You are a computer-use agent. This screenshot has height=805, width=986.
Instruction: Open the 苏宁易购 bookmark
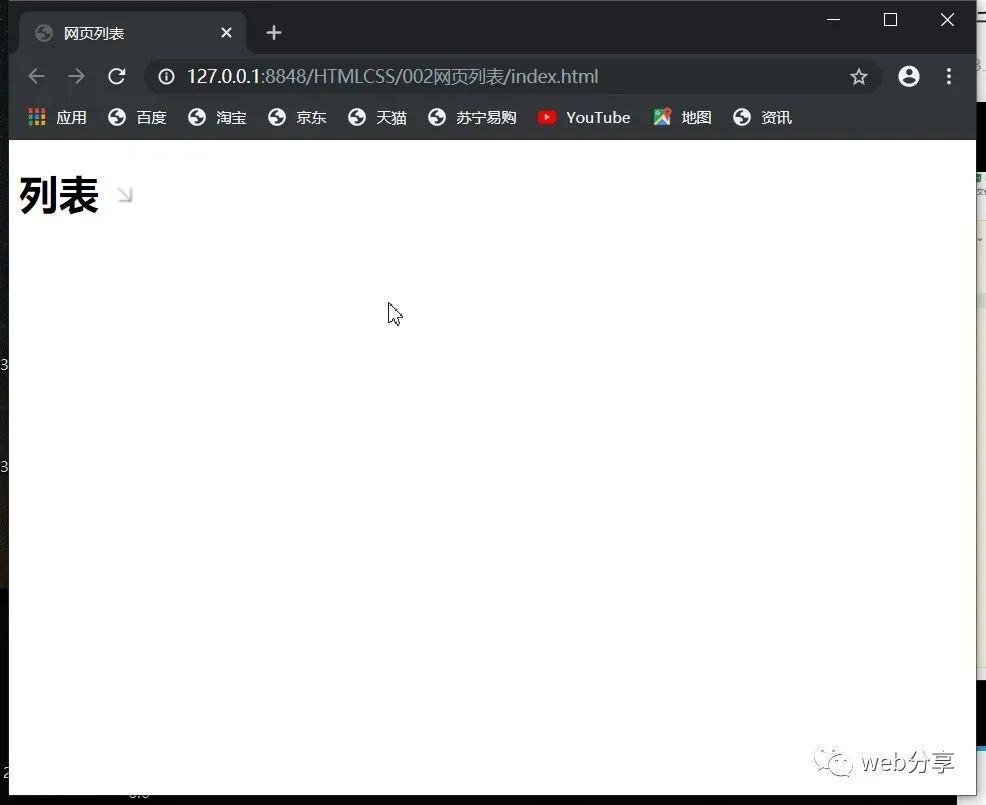[x=472, y=117]
